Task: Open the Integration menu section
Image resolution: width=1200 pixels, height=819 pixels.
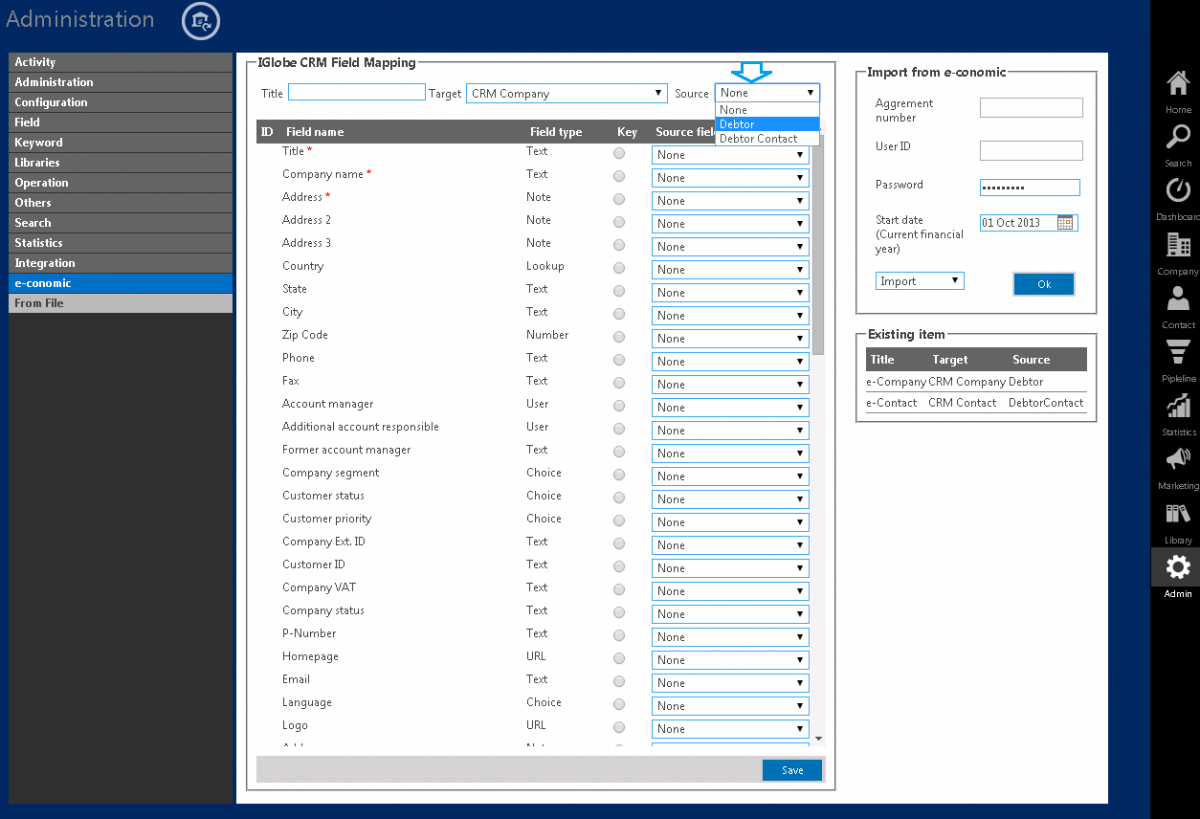Action: pyautogui.click(x=121, y=263)
